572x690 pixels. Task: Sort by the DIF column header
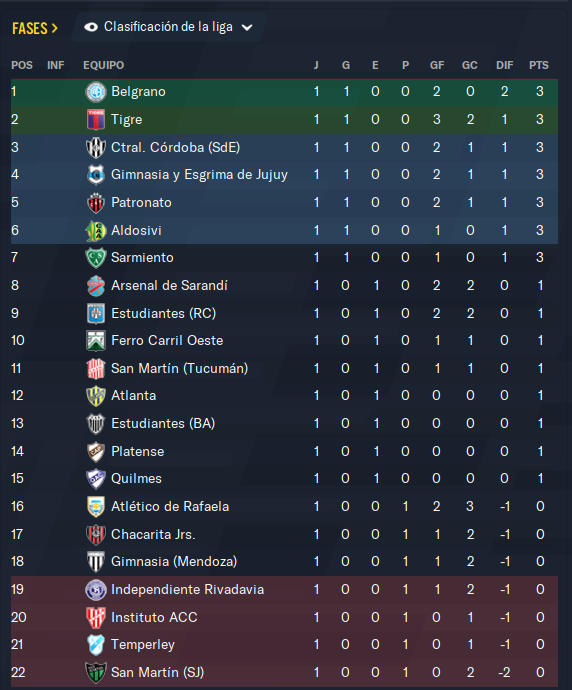(504, 65)
